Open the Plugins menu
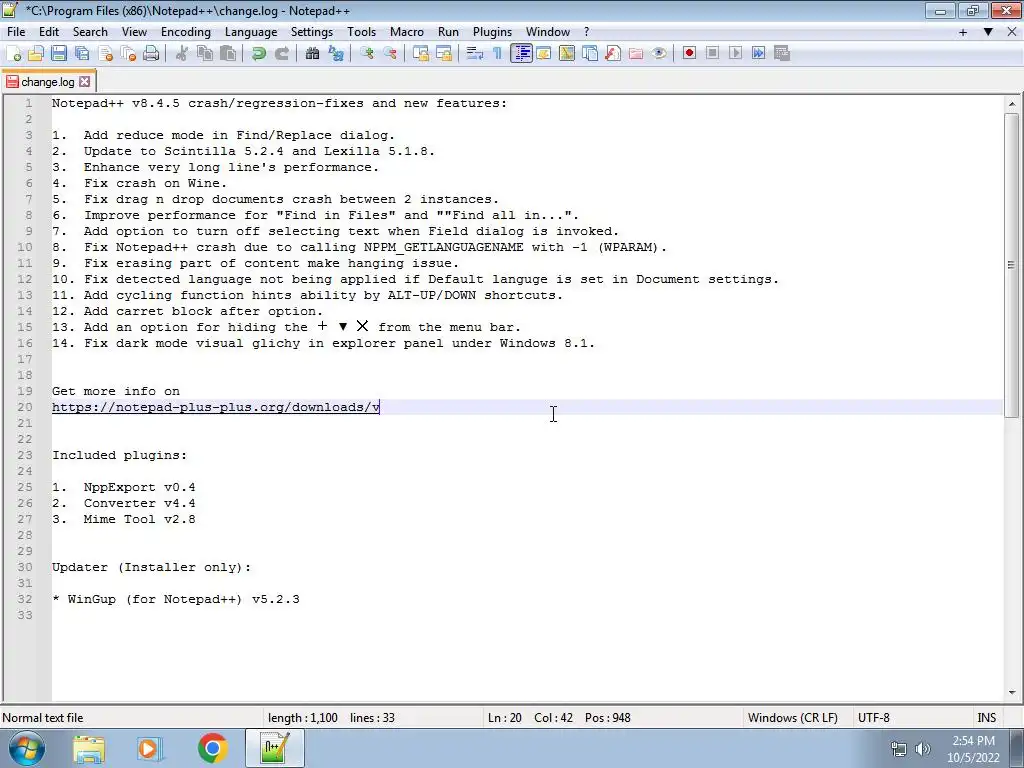 click(492, 32)
